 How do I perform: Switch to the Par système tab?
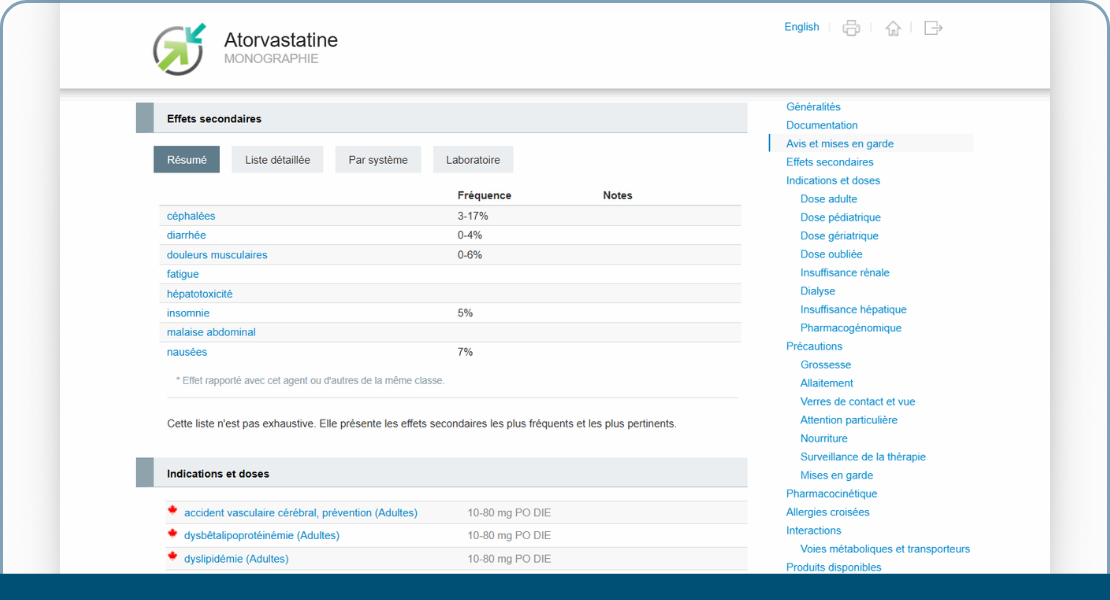pos(378,160)
